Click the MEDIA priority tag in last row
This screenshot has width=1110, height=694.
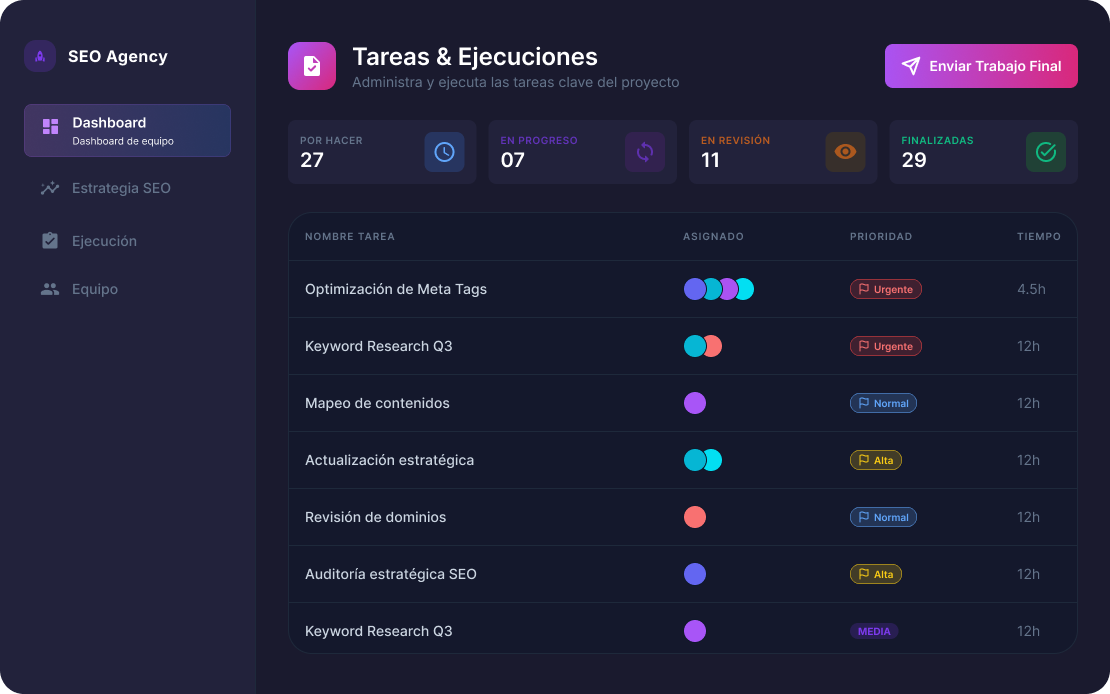(x=874, y=631)
